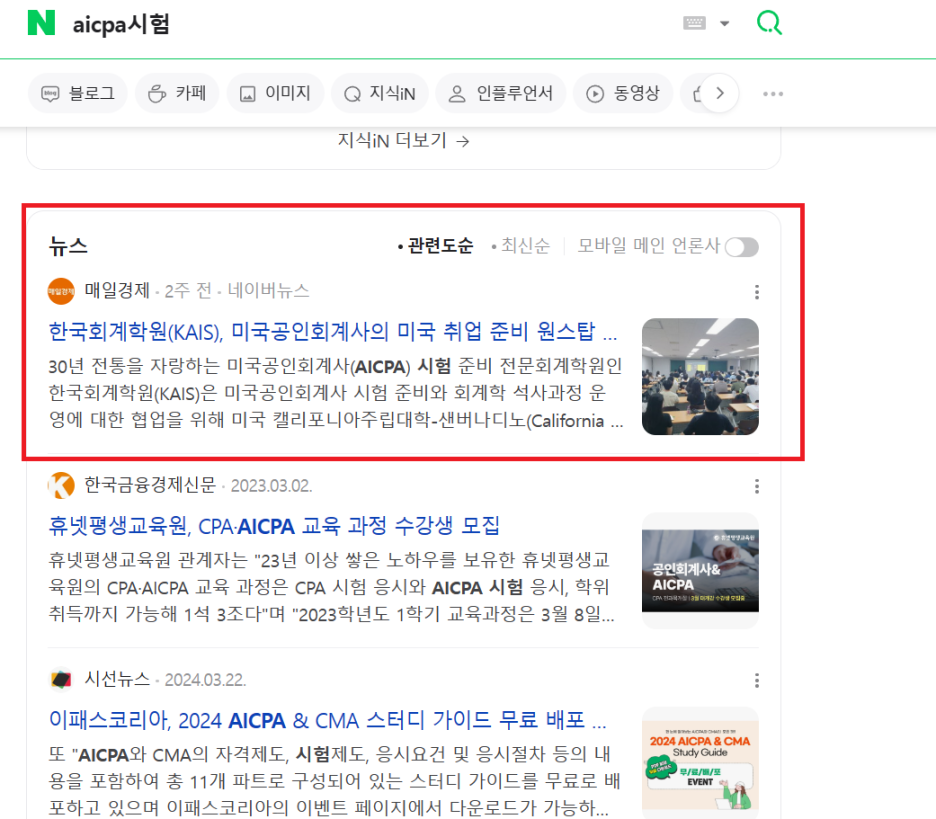Viewport: 936px width, 819px height.
Task: Switch to the 지식iN tab
Action: click(380, 93)
